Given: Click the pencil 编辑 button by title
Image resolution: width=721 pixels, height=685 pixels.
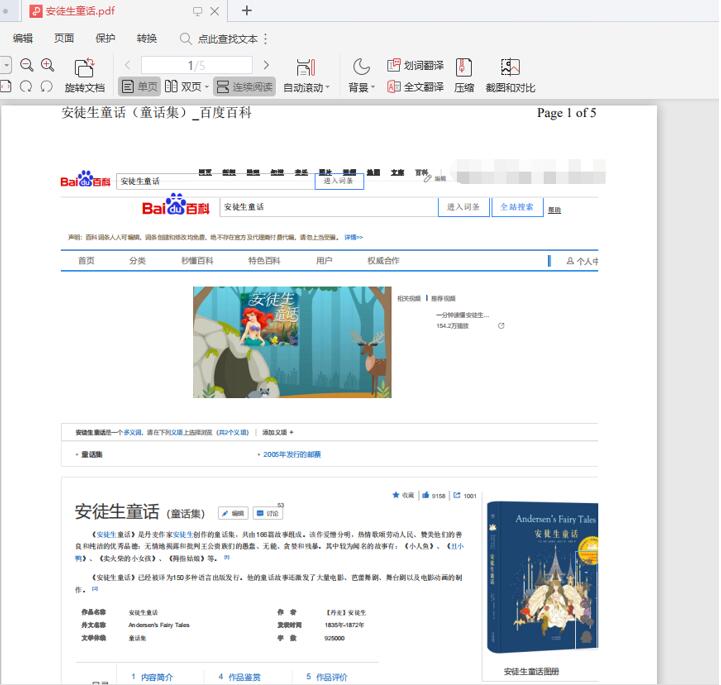Looking at the screenshot, I should pyautogui.click(x=233, y=513).
